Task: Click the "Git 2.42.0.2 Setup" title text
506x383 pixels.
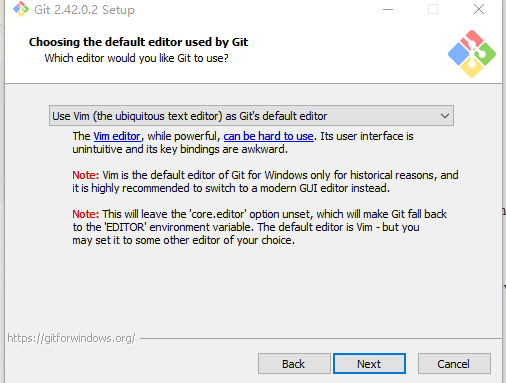Action: coord(84,10)
